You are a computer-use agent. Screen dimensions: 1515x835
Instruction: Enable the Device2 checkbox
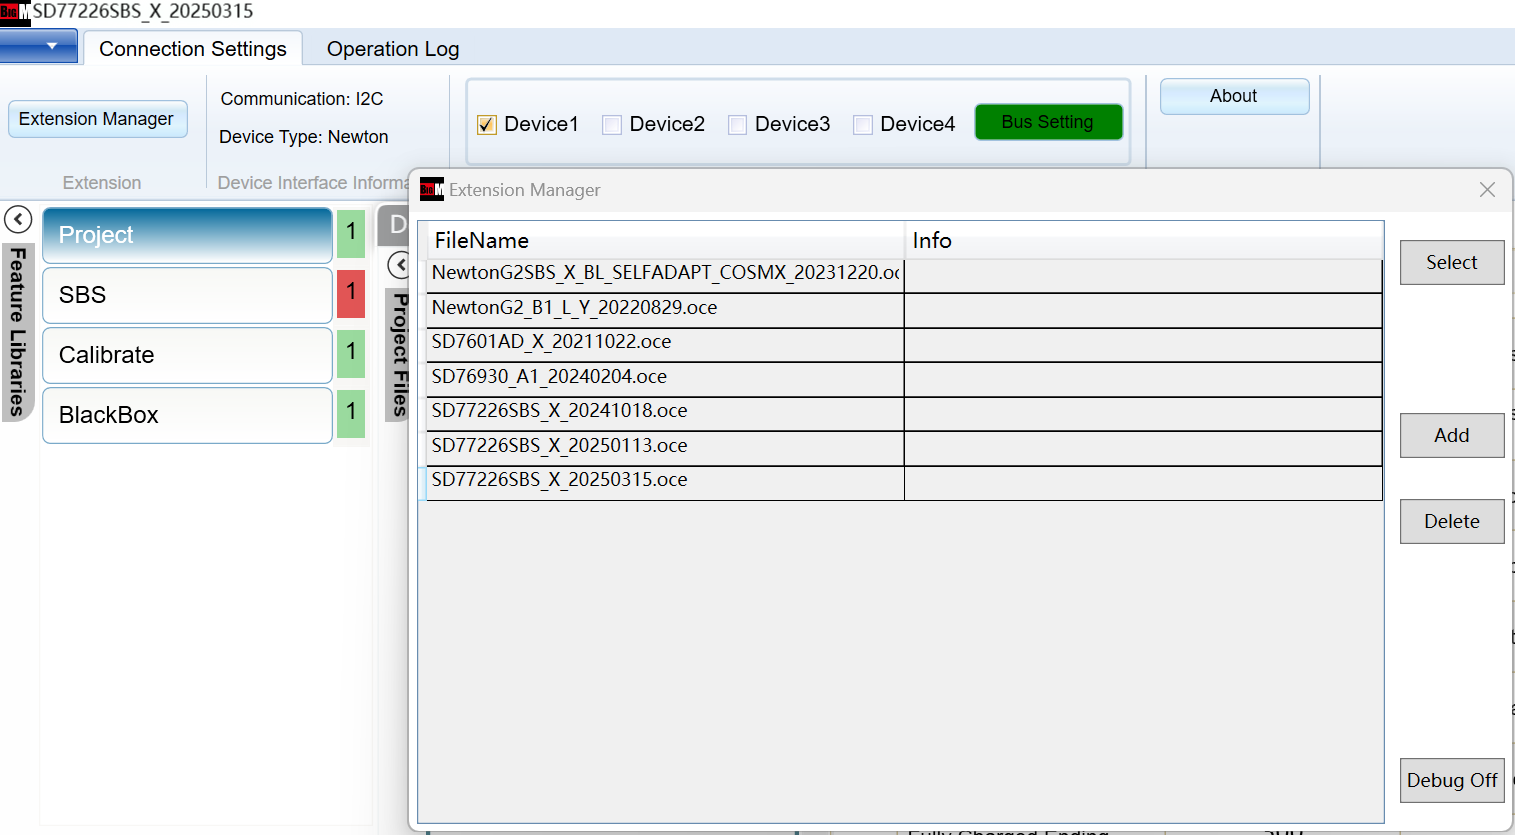pyautogui.click(x=612, y=125)
